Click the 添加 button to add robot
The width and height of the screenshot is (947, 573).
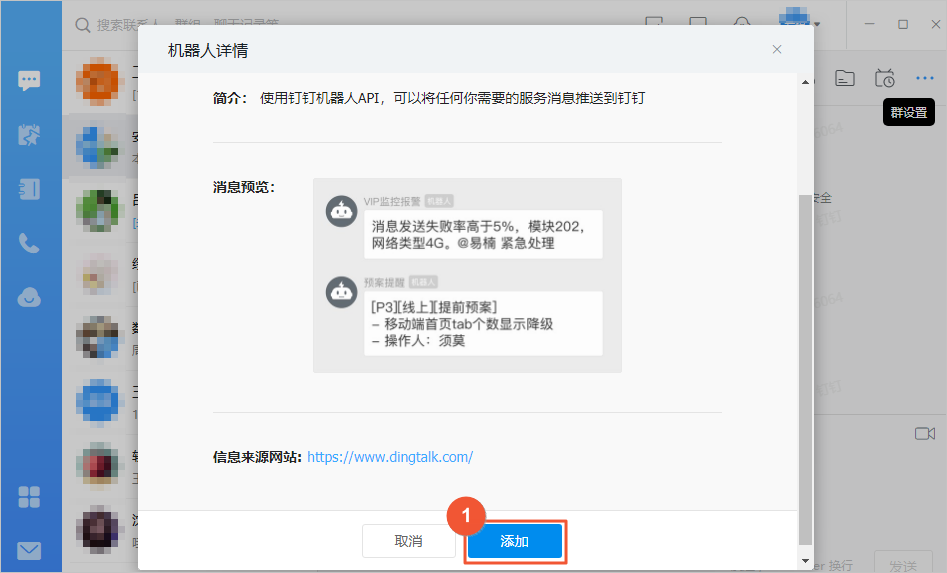pyautogui.click(x=515, y=541)
